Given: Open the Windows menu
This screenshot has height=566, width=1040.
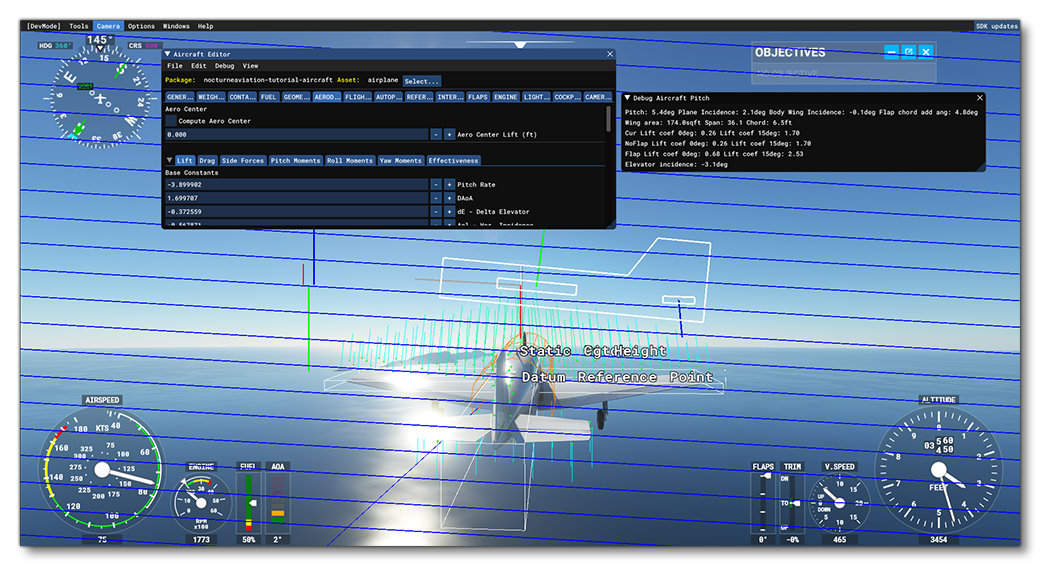Looking at the screenshot, I should point(176,27).
